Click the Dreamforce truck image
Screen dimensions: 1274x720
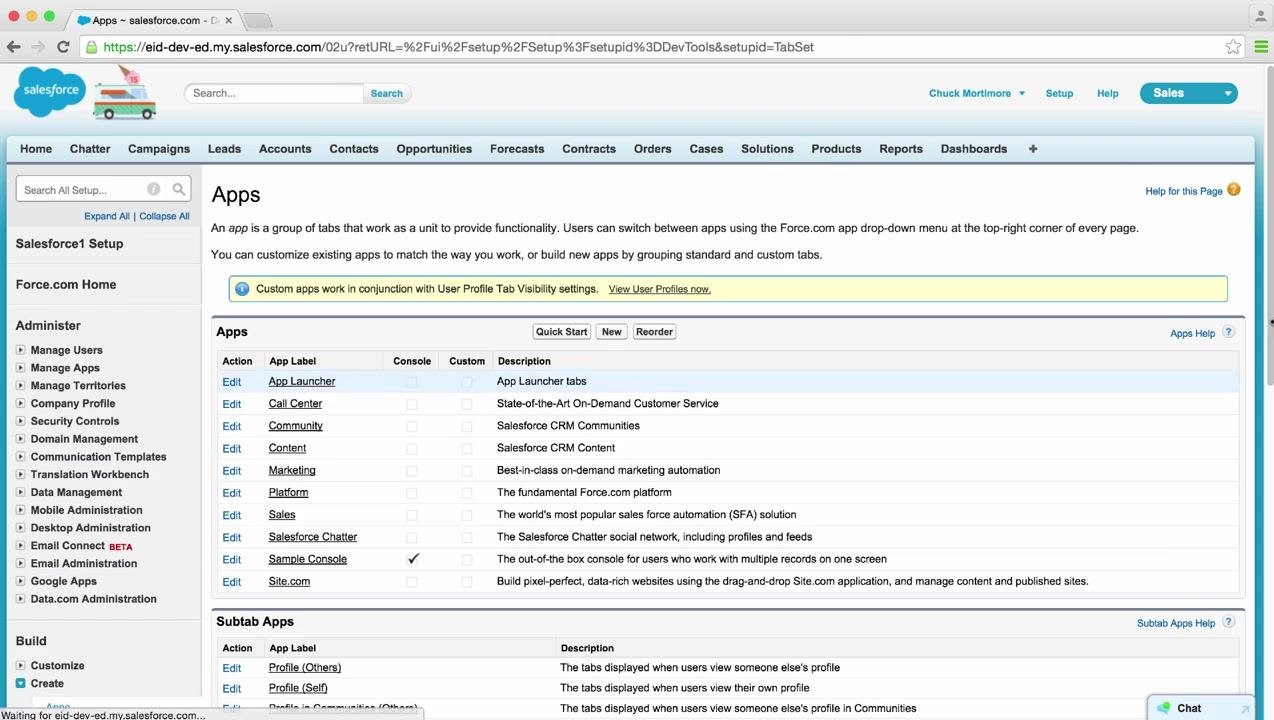click(x=125, y=93)
